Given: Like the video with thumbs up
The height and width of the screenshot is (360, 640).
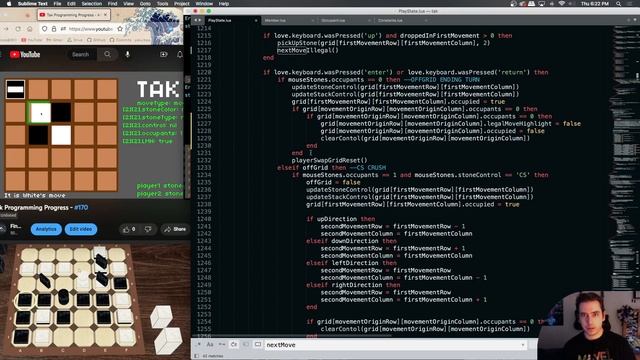Looking at the screenshot, I should 129,229.
